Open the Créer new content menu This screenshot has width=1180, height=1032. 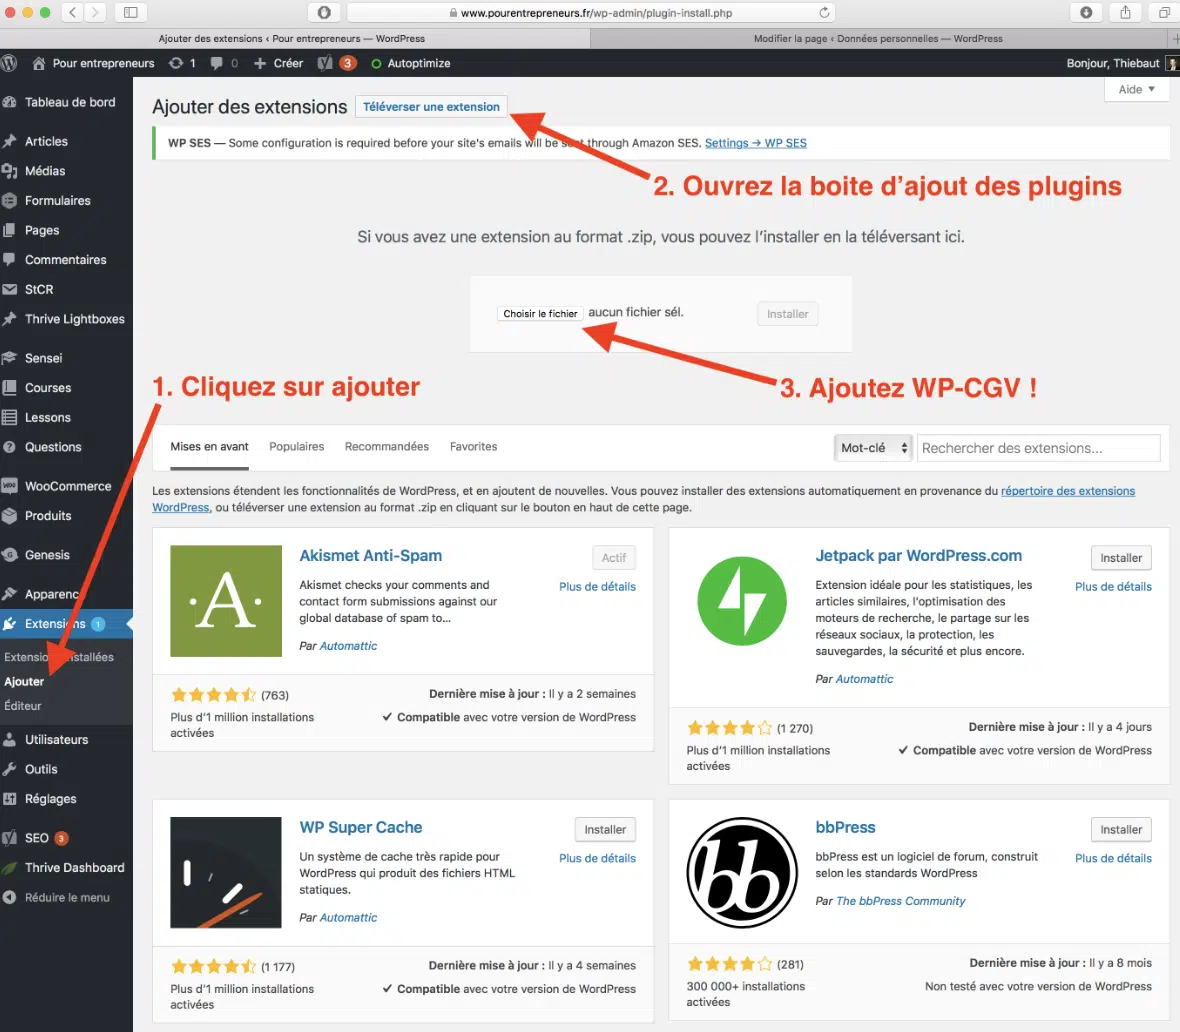[x=279, y=63]
